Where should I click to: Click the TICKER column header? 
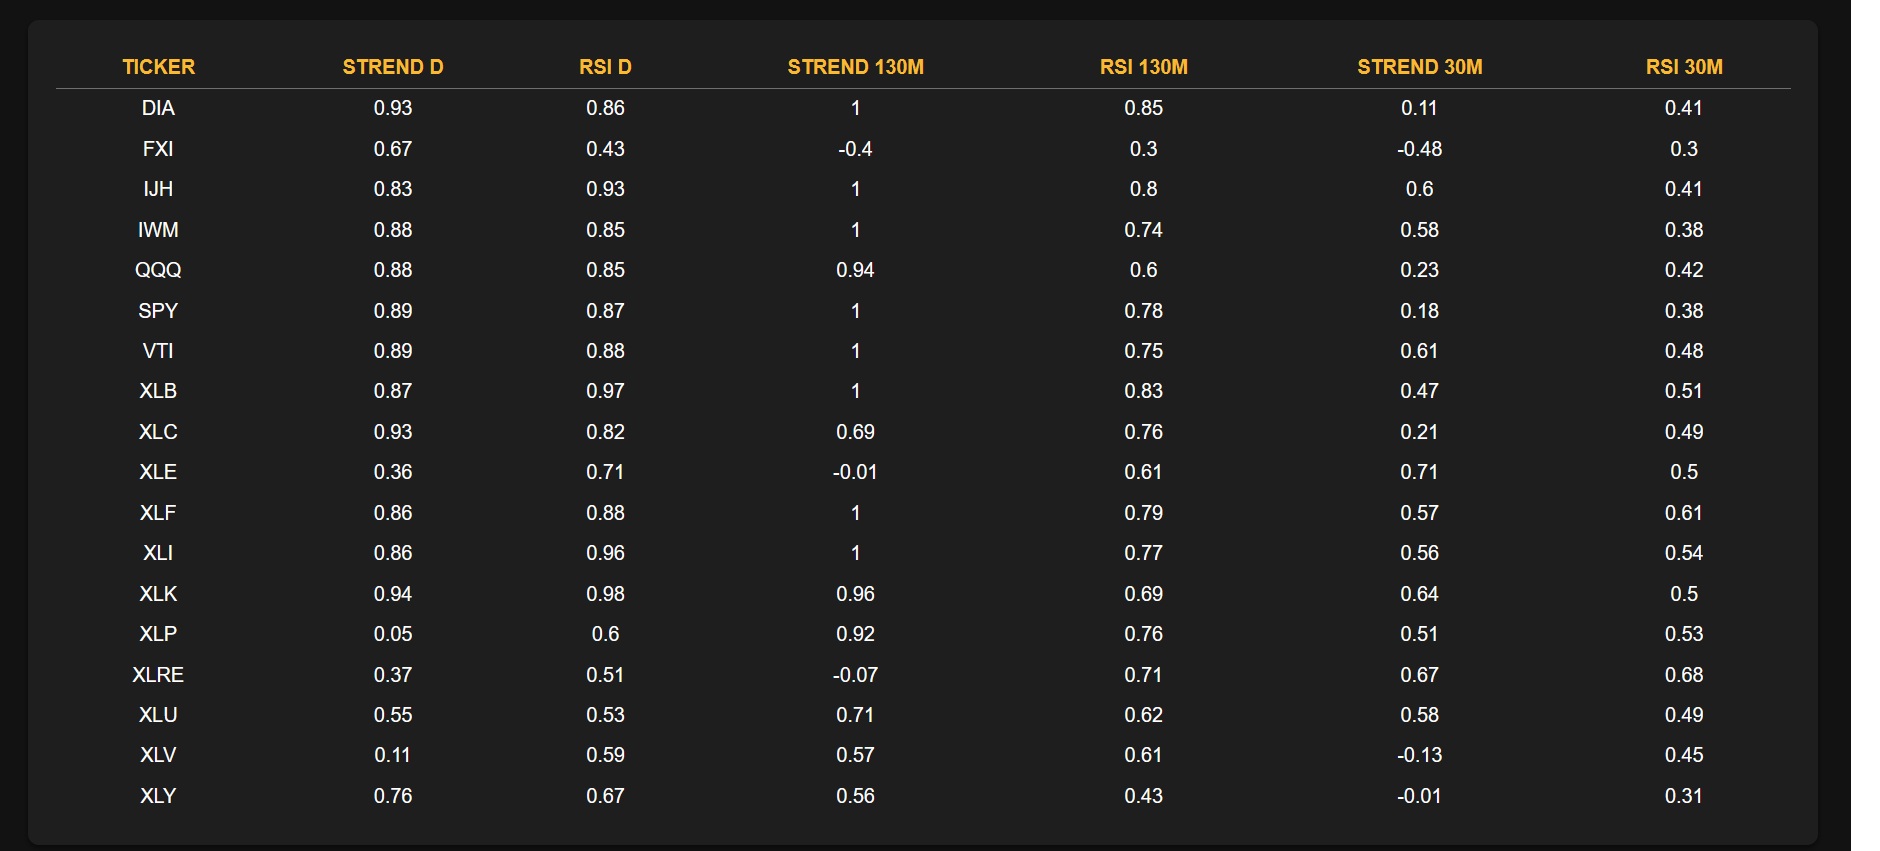tap(158, 67)
